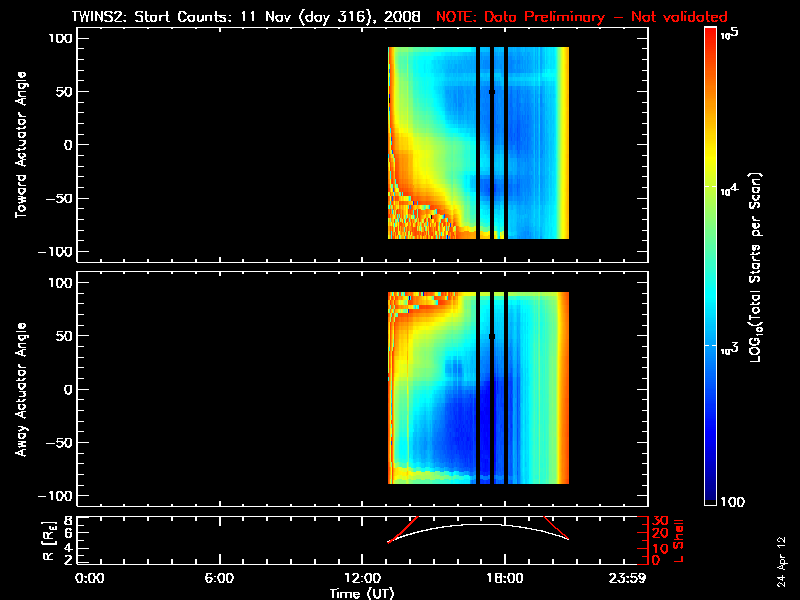Click the '12:00' time axis label
800x600 pixels.
(362, 578)
